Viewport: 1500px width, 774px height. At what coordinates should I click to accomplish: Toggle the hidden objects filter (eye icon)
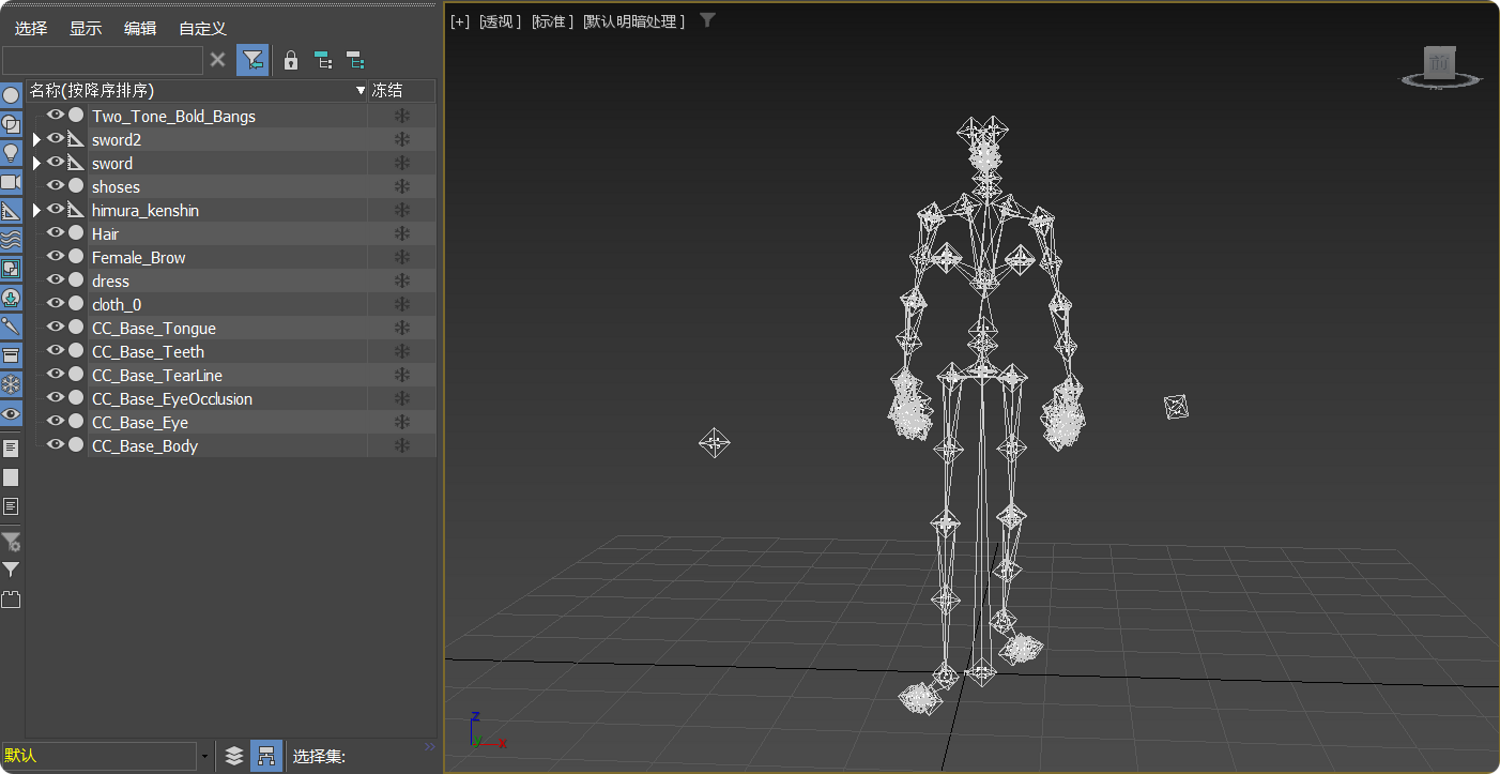pos(11,413)
